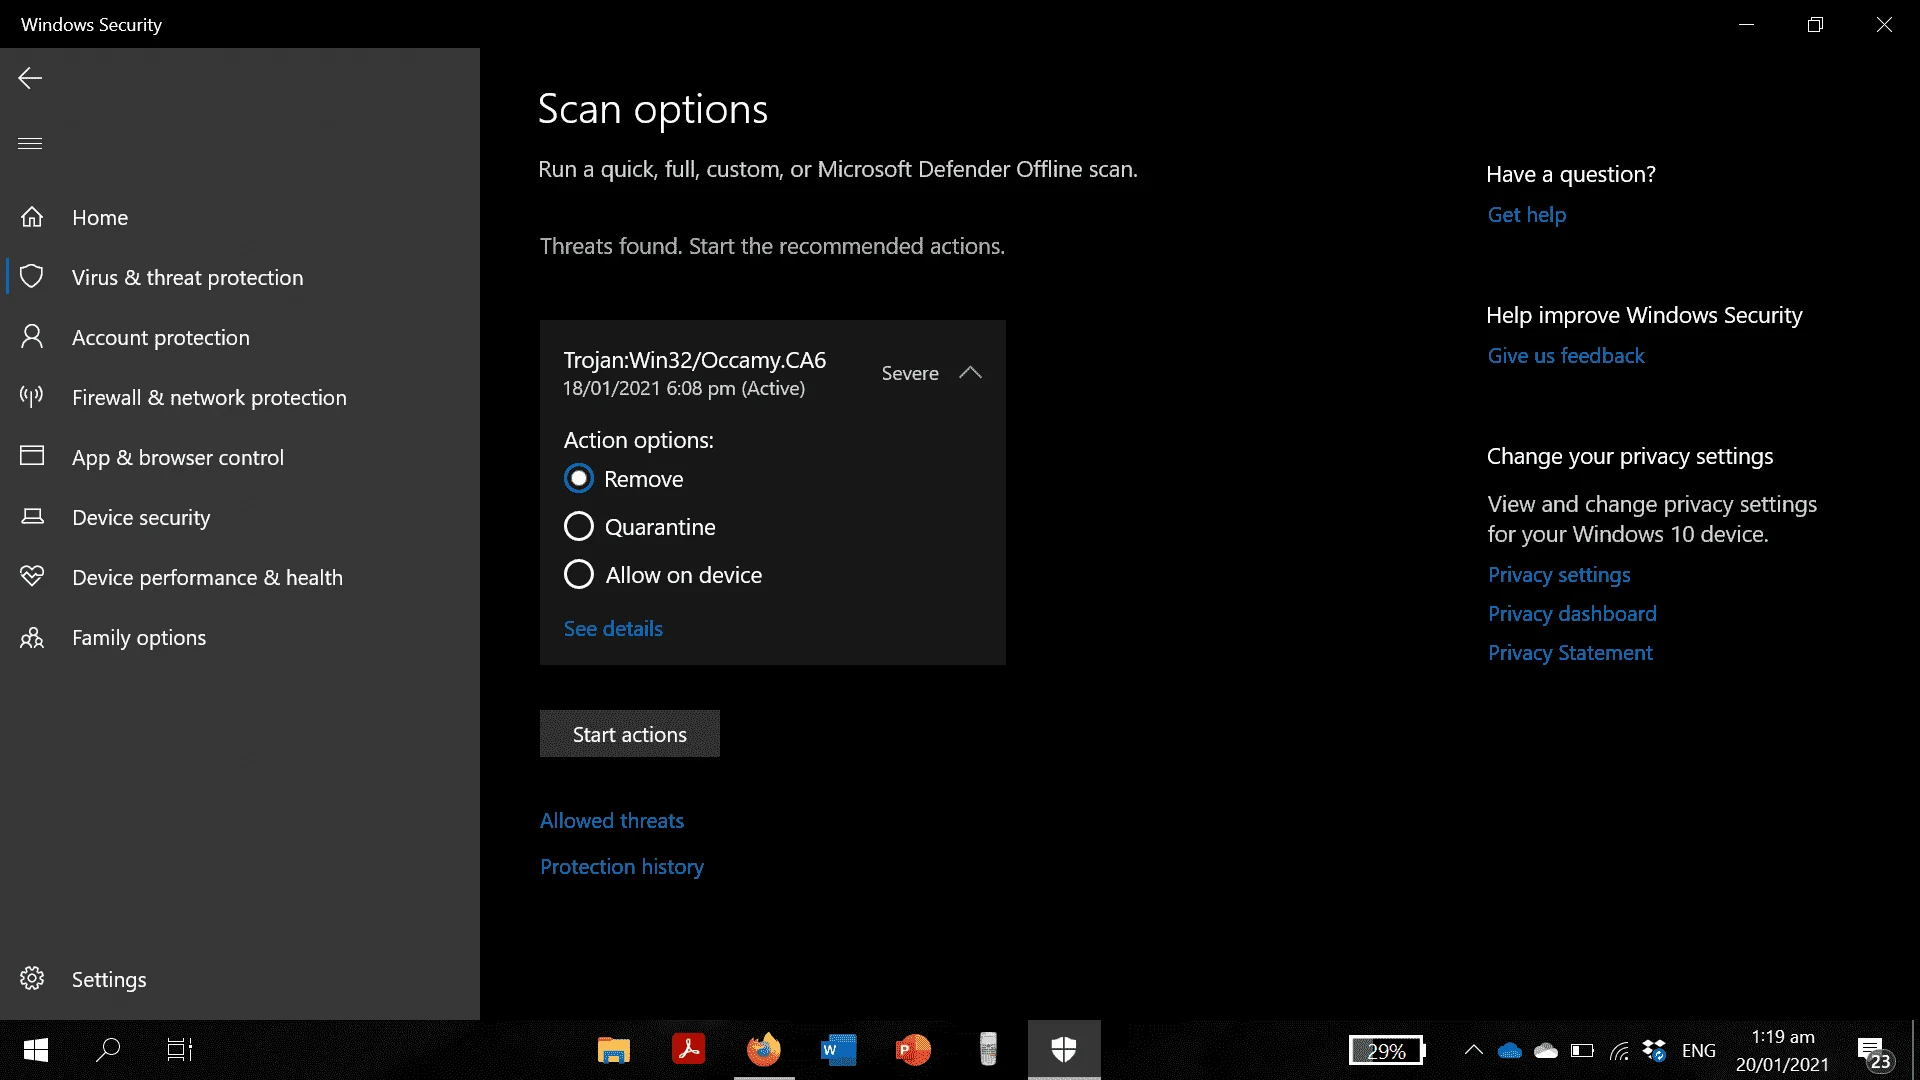Switch to Firefox in taskbar
Image resolution: width=1920 pixels, height=1080 pixels.
[763, 1050]
